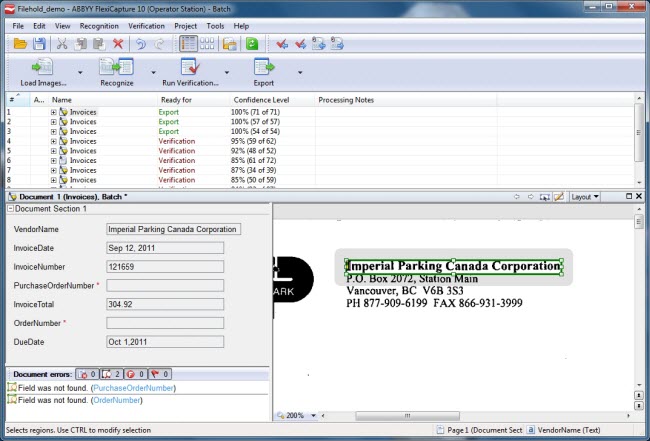
Task: Click the folder with window toolbar icon
Action: (229, 44)
